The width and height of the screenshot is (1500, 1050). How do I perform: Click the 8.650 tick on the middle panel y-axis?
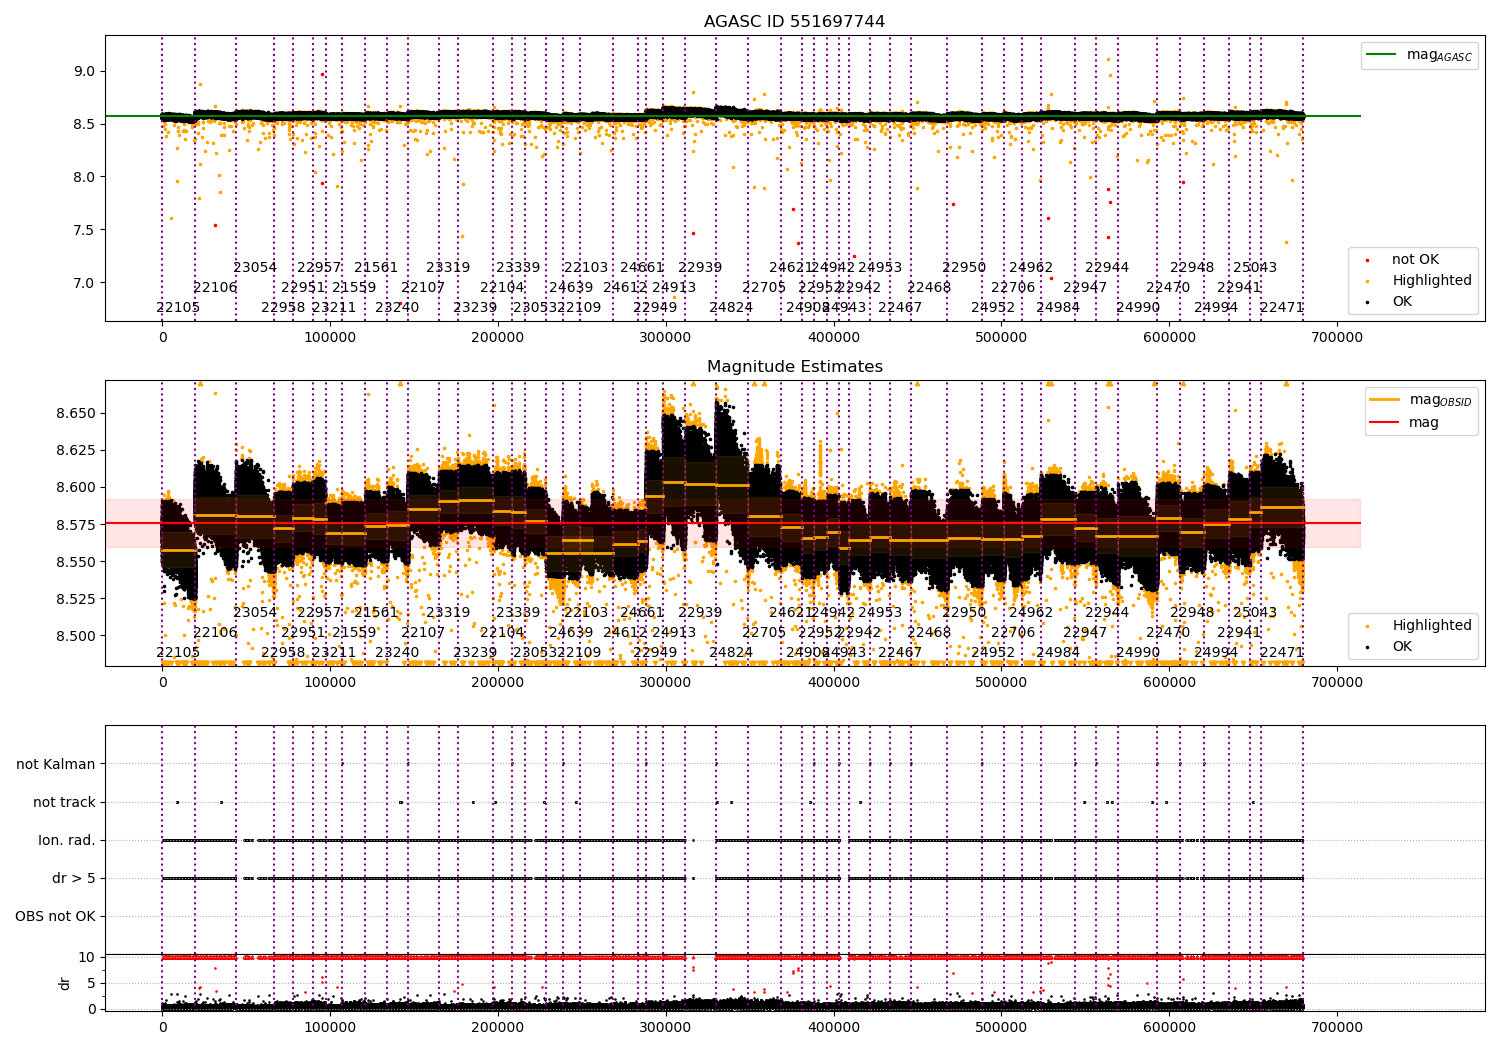[77, 414]
